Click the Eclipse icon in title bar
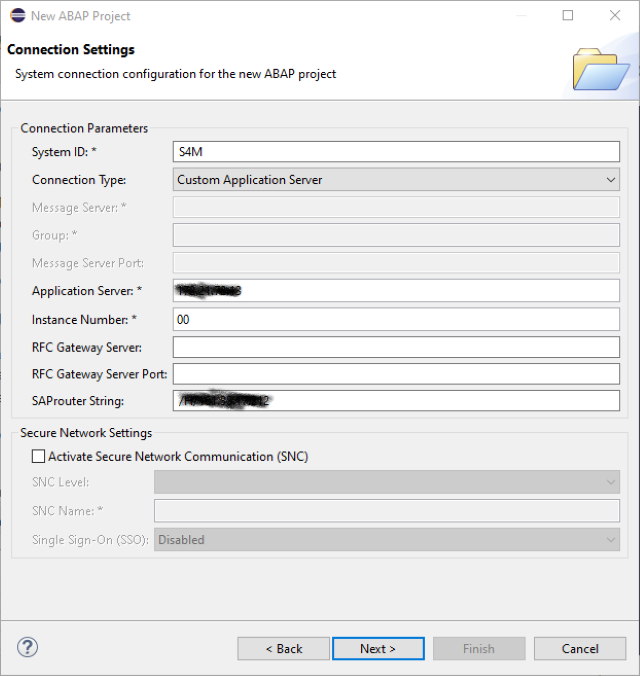 (x=18, y=16)
